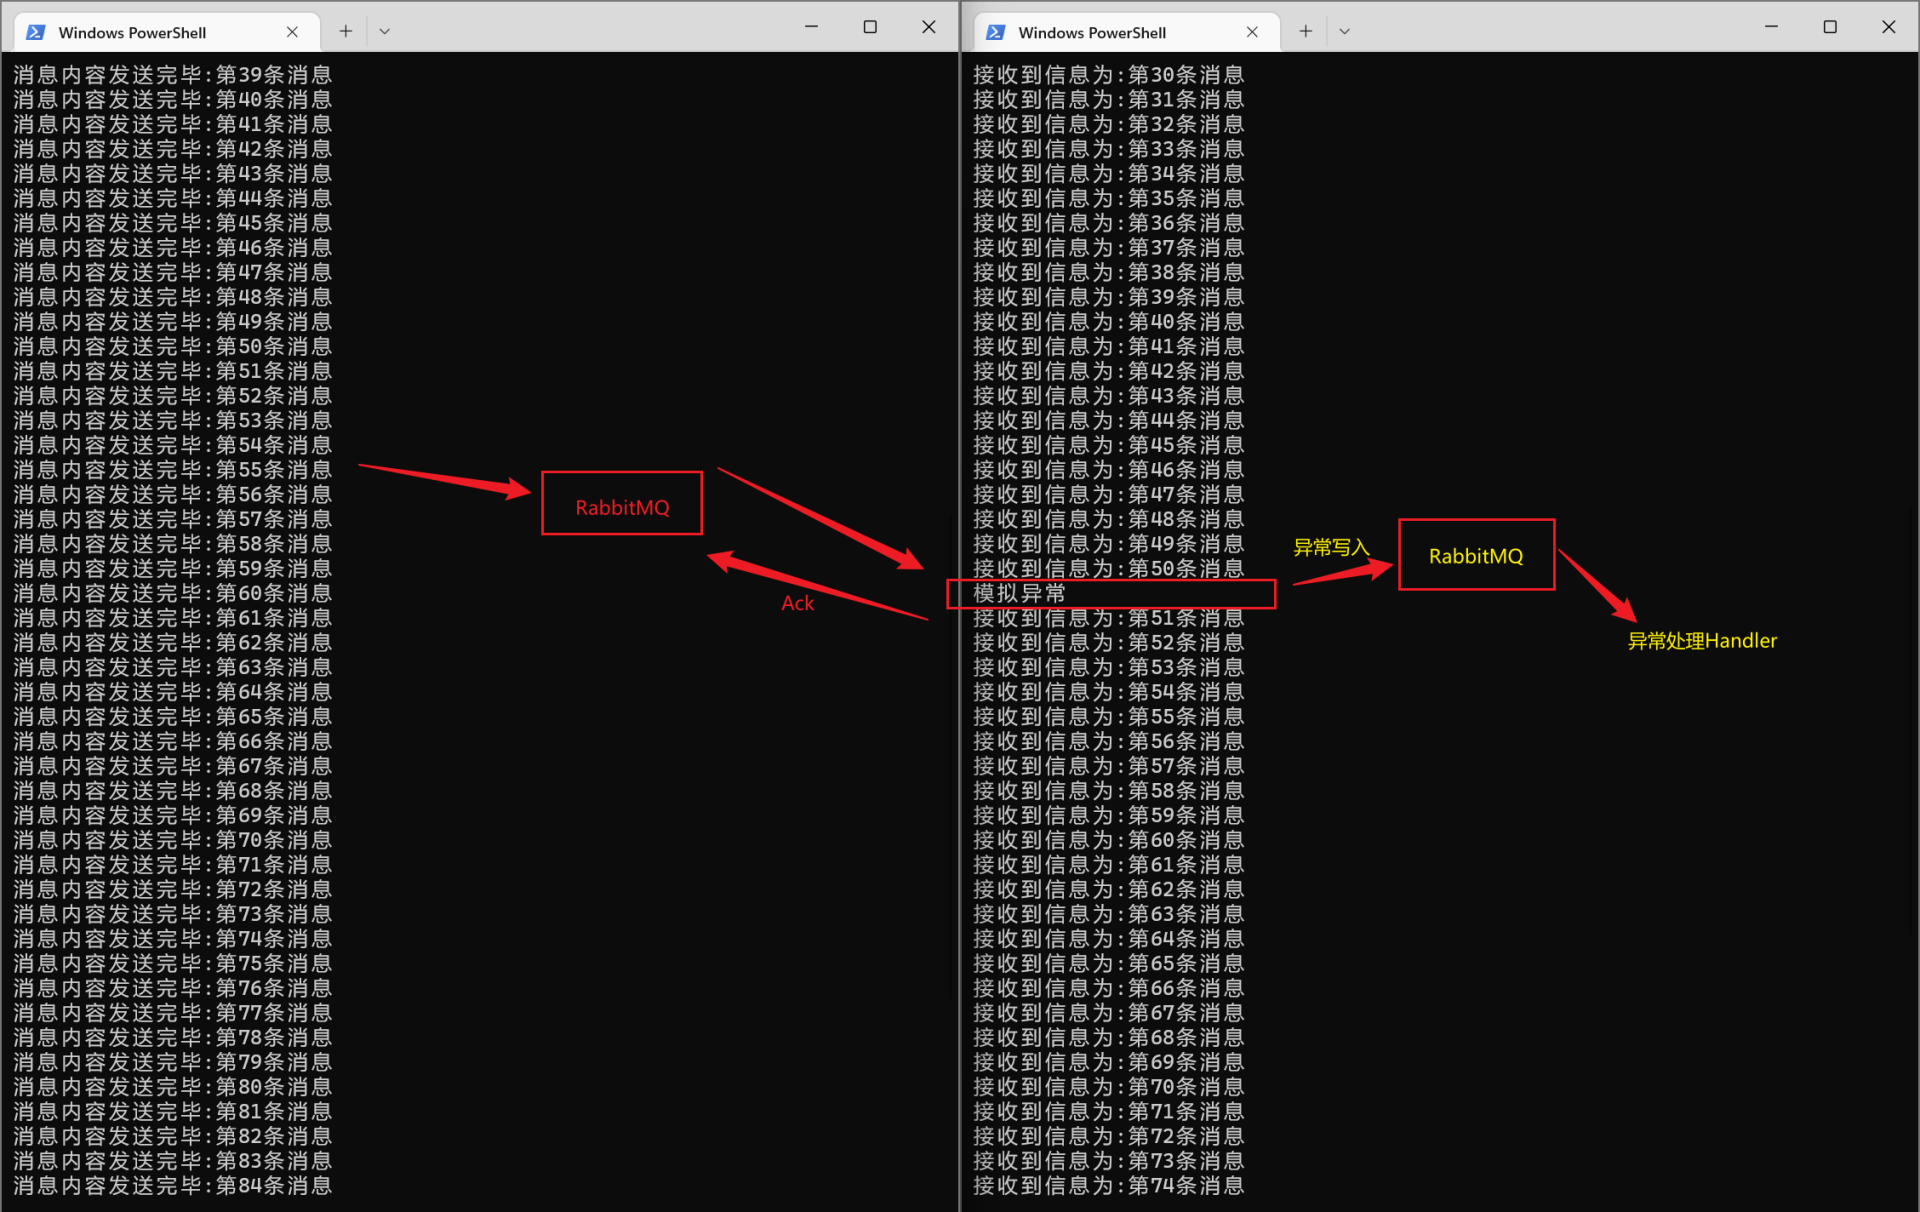
Task: Maximize the left terminal window
Action: (x=870, y=27)
